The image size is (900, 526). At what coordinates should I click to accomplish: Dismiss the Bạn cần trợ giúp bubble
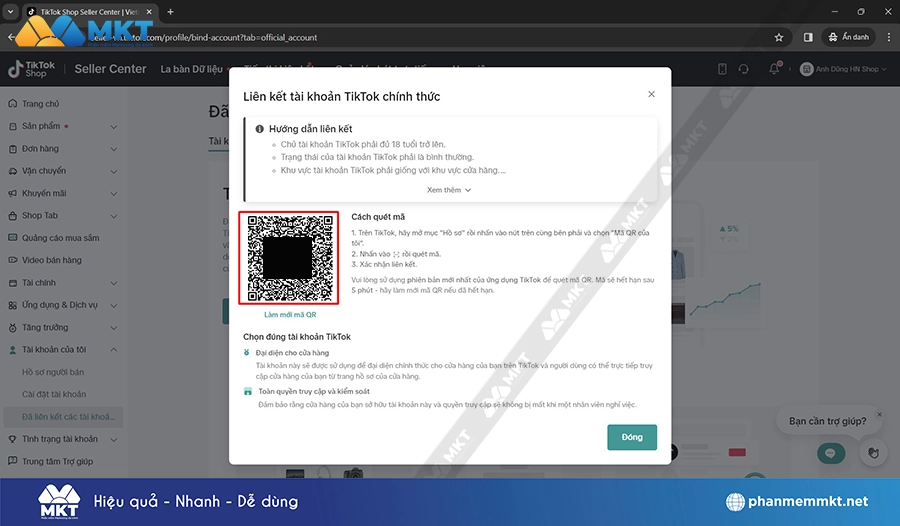tap(879, 414)
